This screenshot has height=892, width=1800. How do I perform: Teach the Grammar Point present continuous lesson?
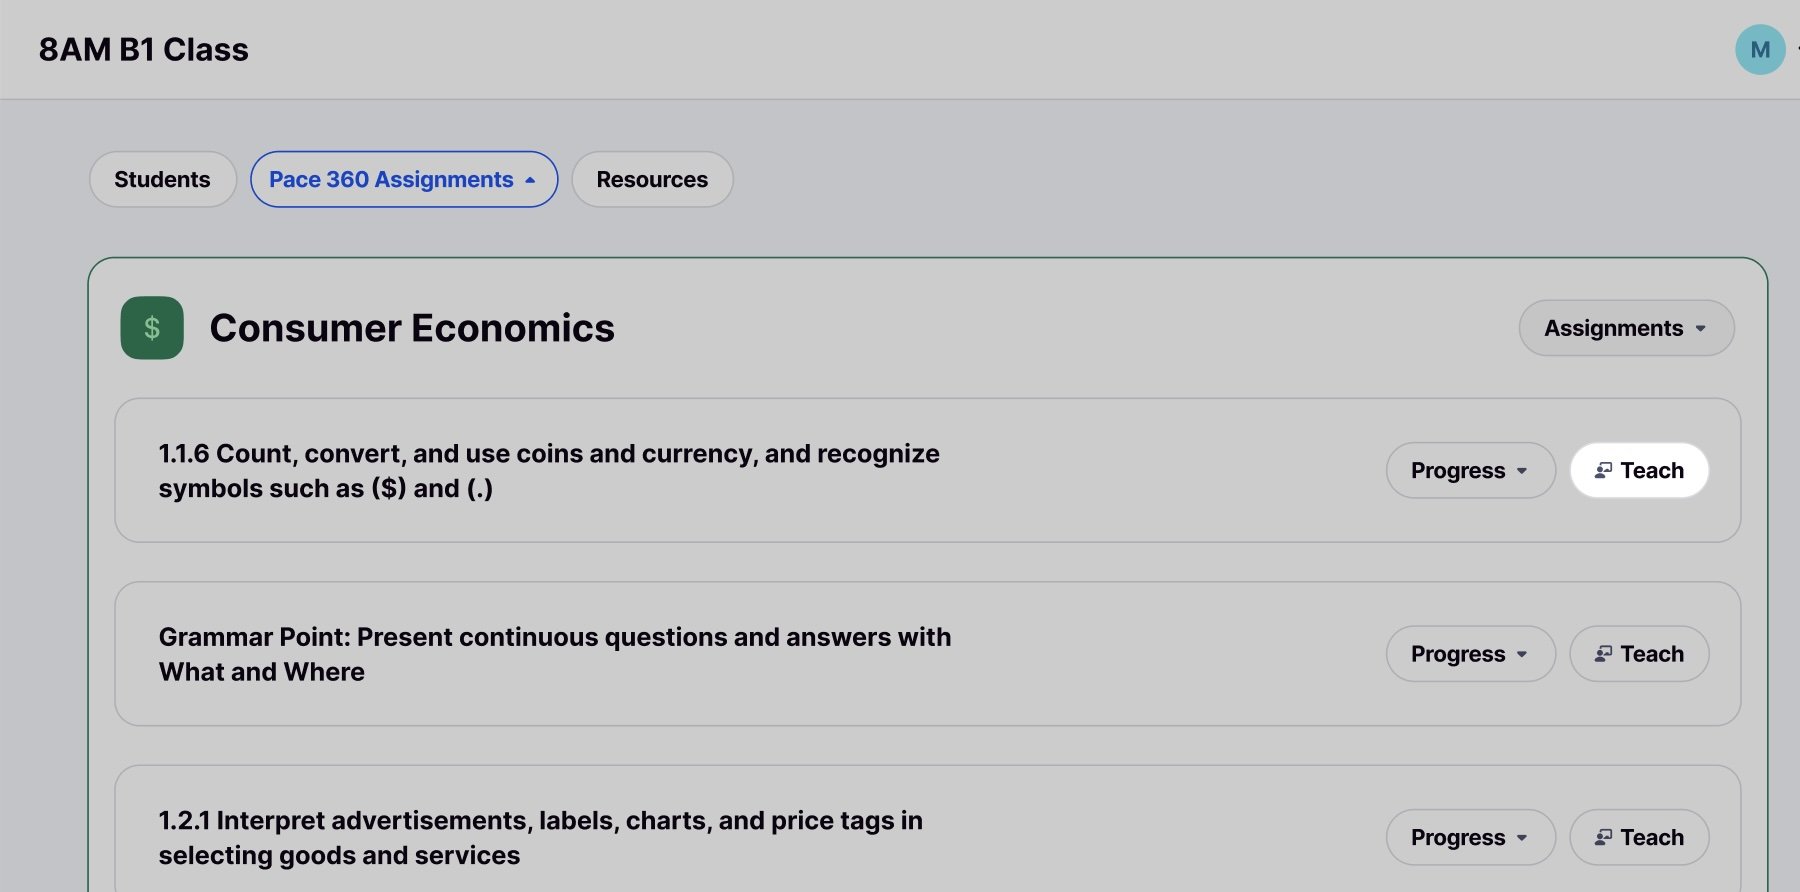click(x=1639, y=654)
